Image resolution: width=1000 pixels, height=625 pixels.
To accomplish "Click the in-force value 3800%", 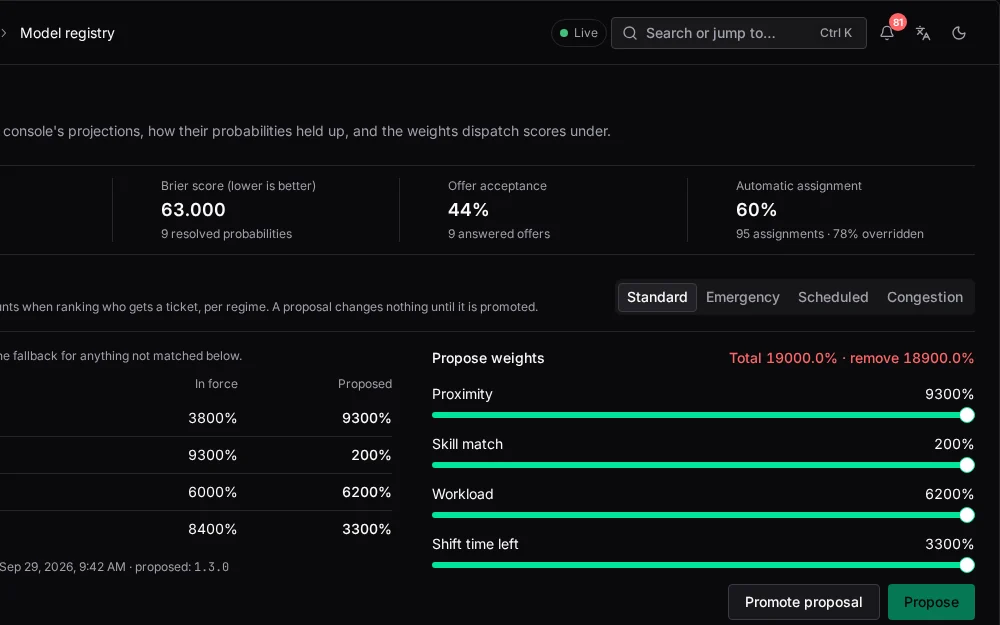I will pyautogui.click(x=212, y=418).
